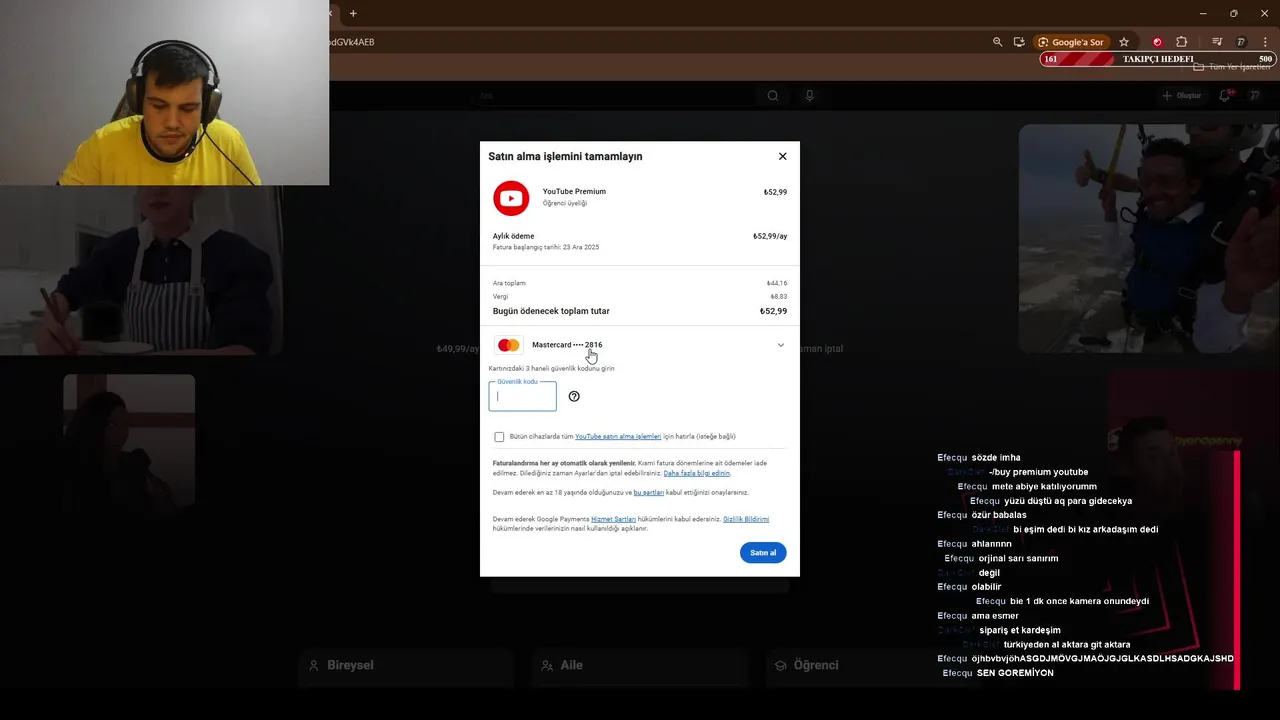Open the YouTube account avatar
This screenshot has height=720, width=1280.
[1257, 96]
